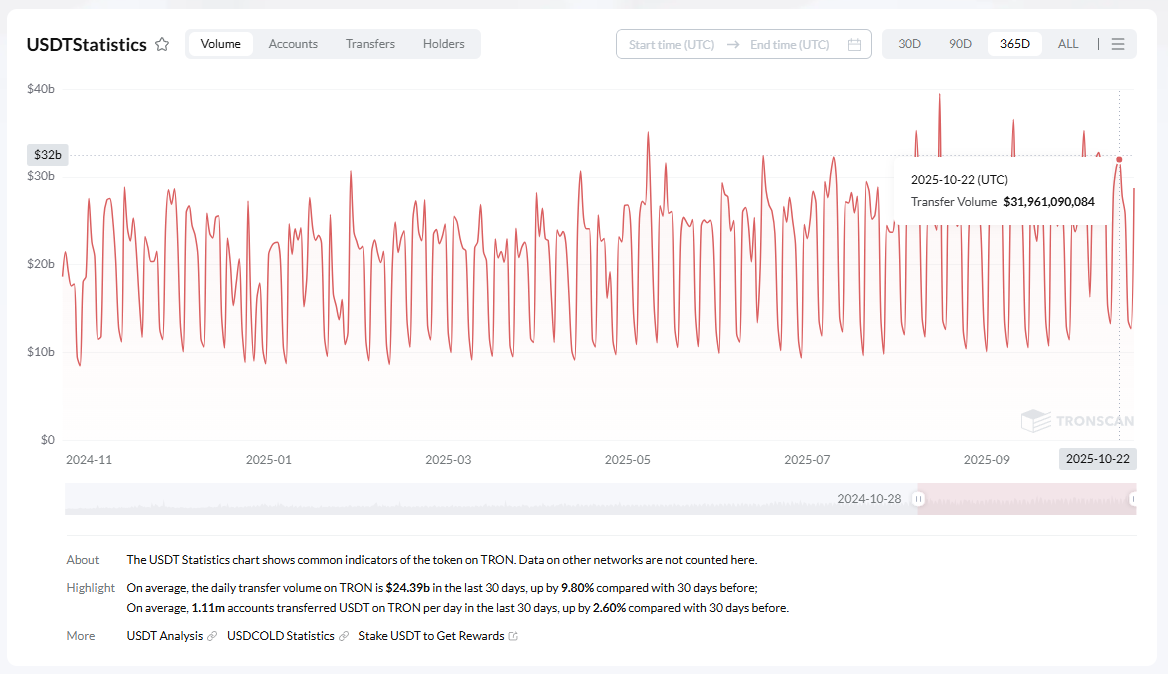Click the Start time (UTC) field
Image resolution: width=1168 pixels, height=674 pixels.
tap(671, 44)
